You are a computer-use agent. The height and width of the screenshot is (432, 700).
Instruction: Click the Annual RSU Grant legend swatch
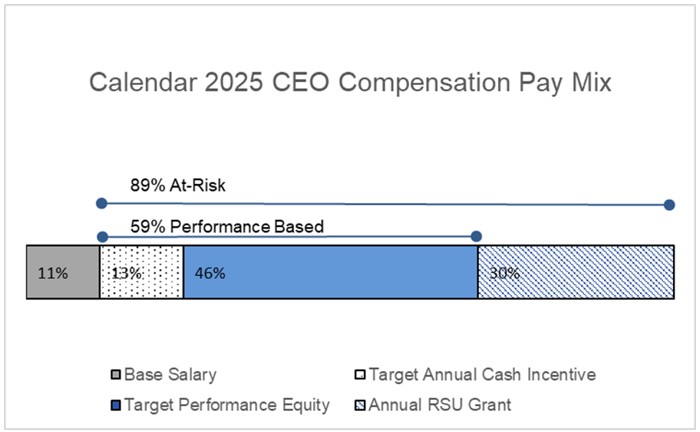360,405
